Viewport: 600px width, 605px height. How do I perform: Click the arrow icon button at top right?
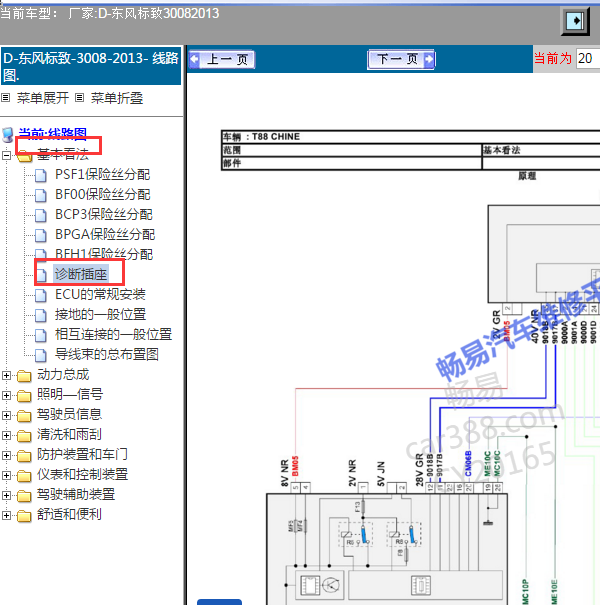click(x=575, y=21)
